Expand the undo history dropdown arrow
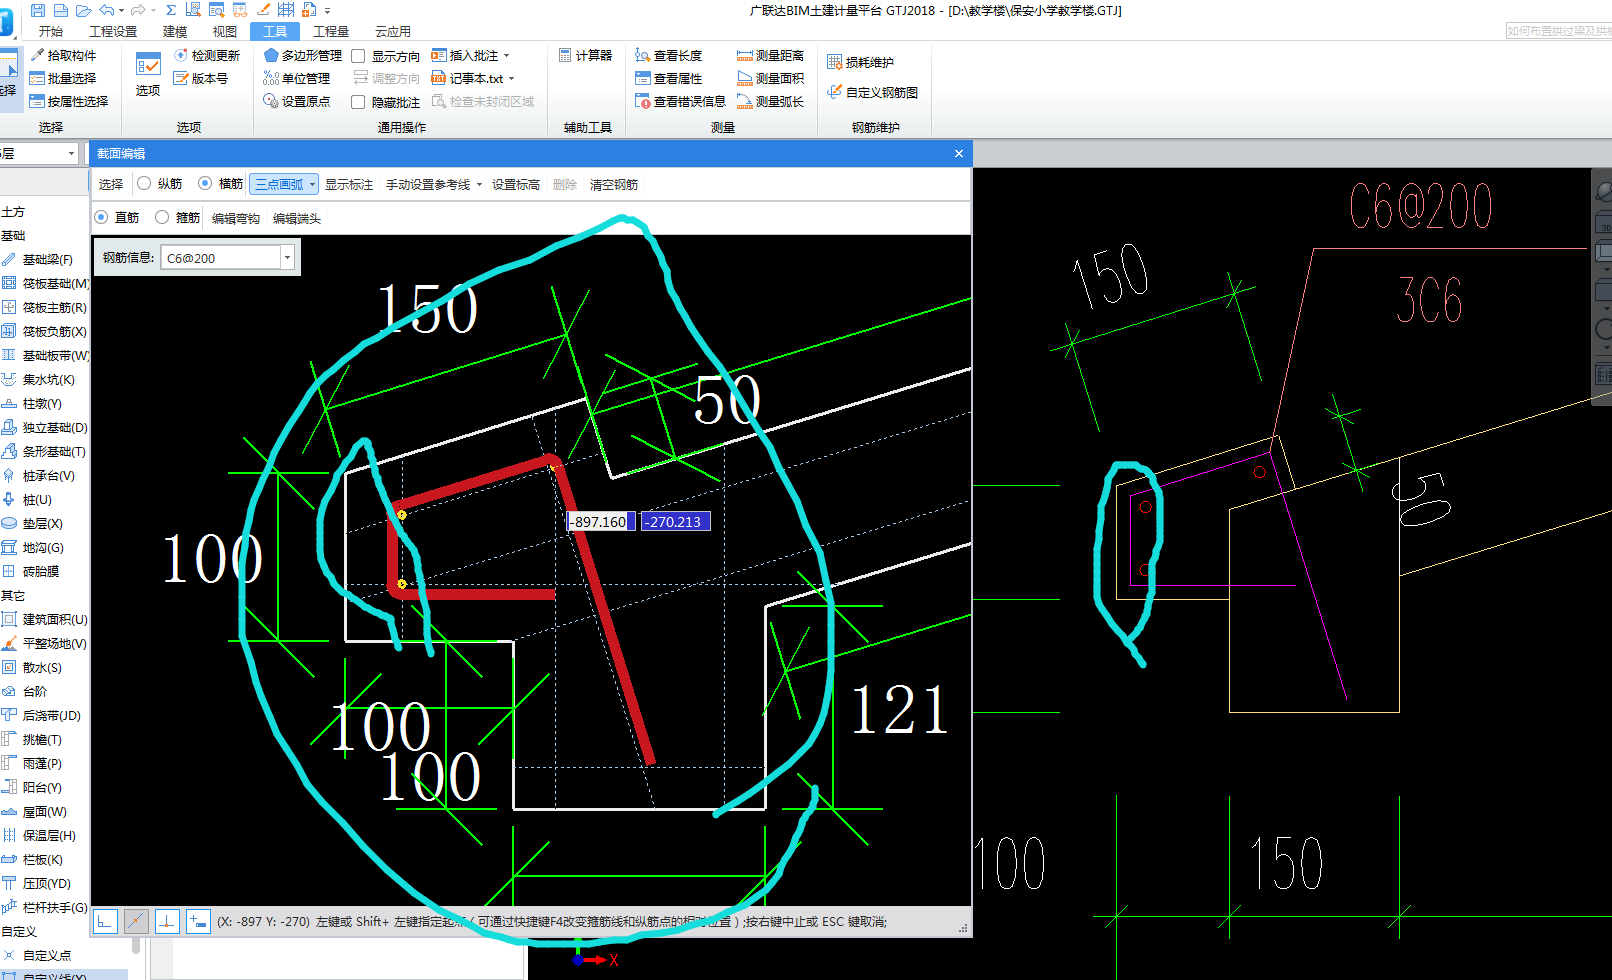The image size is (1612, 980). click(121, 10)
